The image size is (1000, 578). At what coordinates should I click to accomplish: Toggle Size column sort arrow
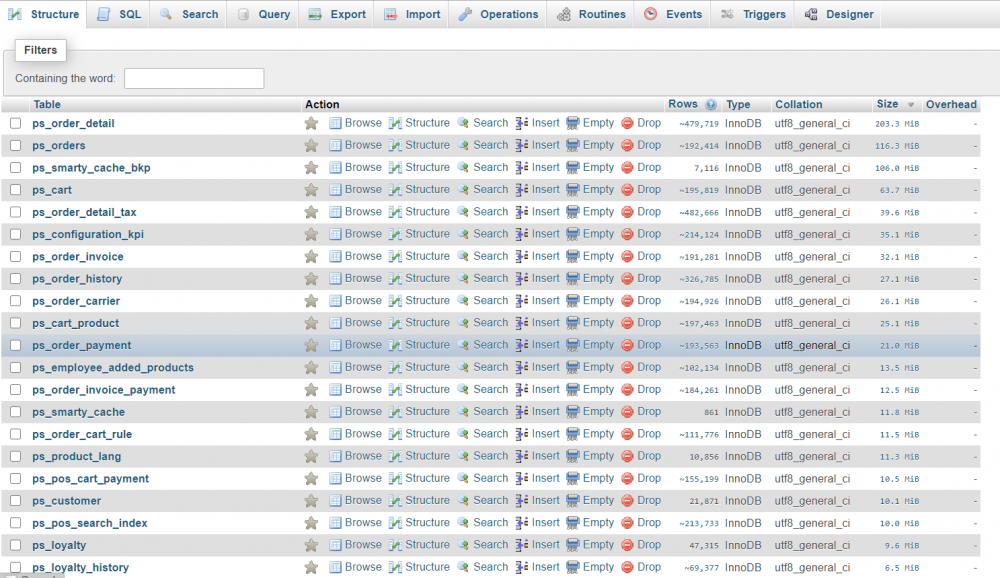click(911, 105)
